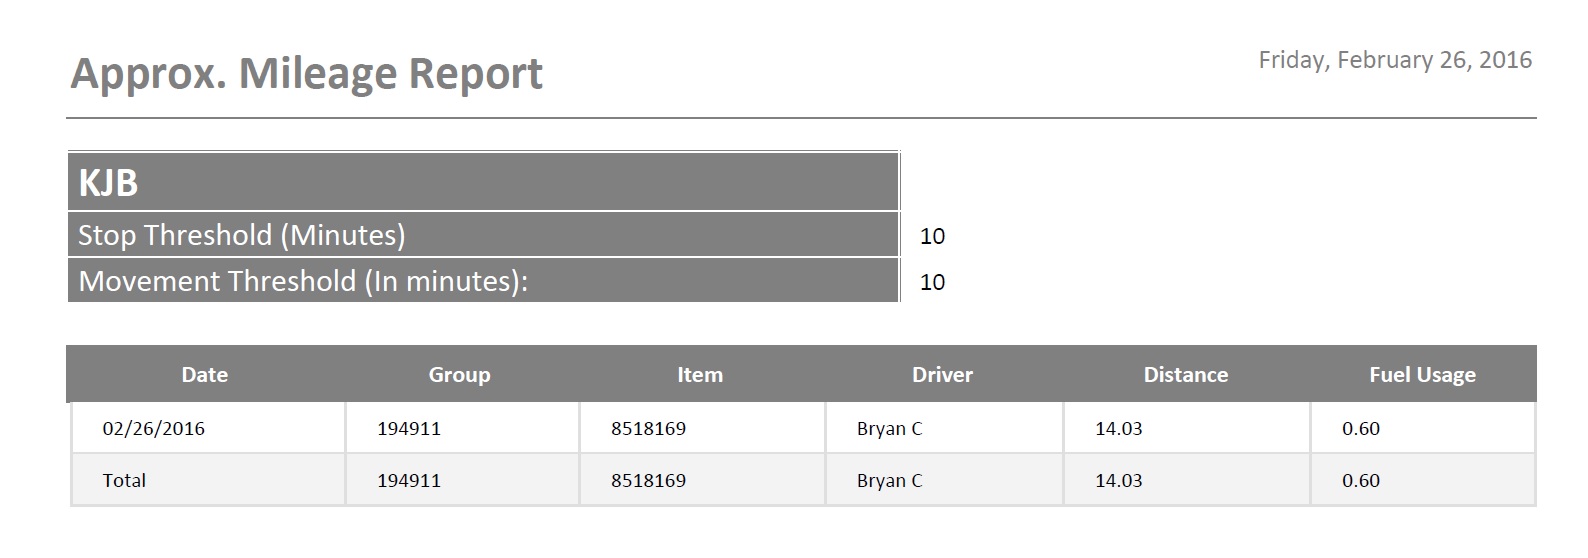Screen dimensions: 1588x558
Task: Click the Distance column header
Action: pos(1186,375)
